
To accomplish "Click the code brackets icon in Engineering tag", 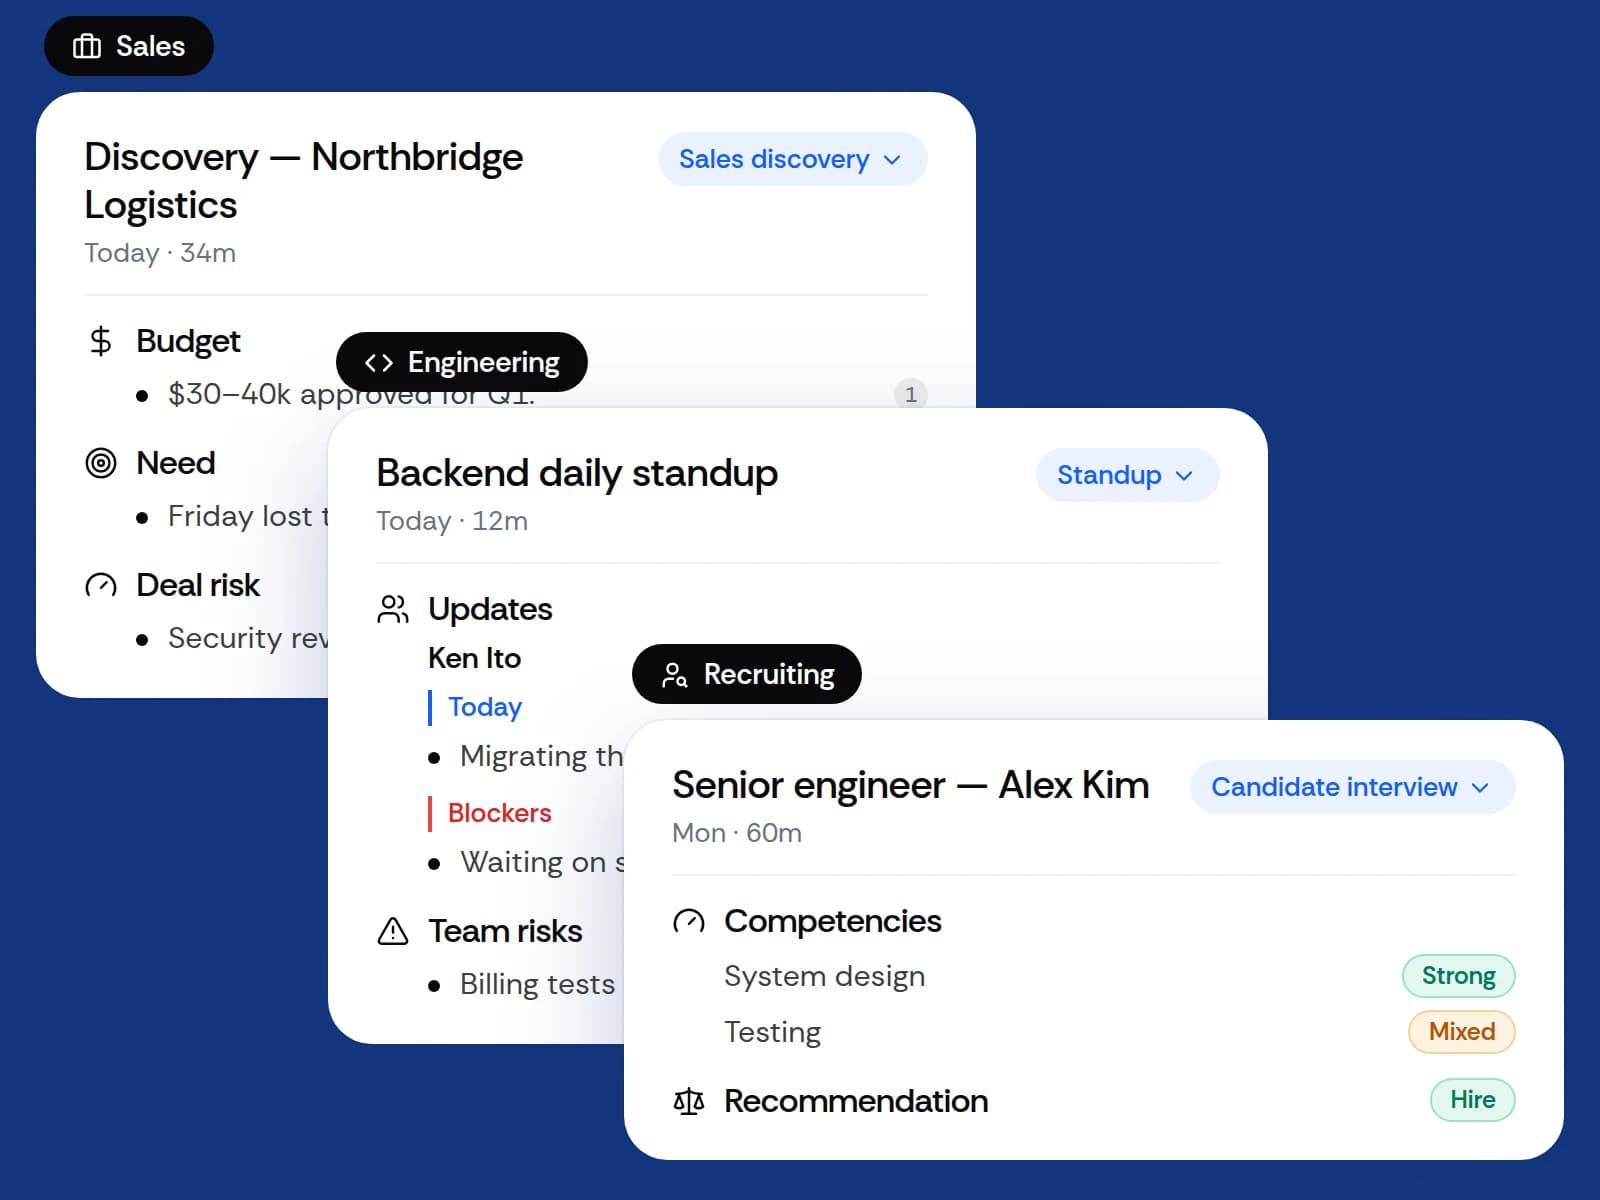I will pyautogui.click(x=379, y=363).
